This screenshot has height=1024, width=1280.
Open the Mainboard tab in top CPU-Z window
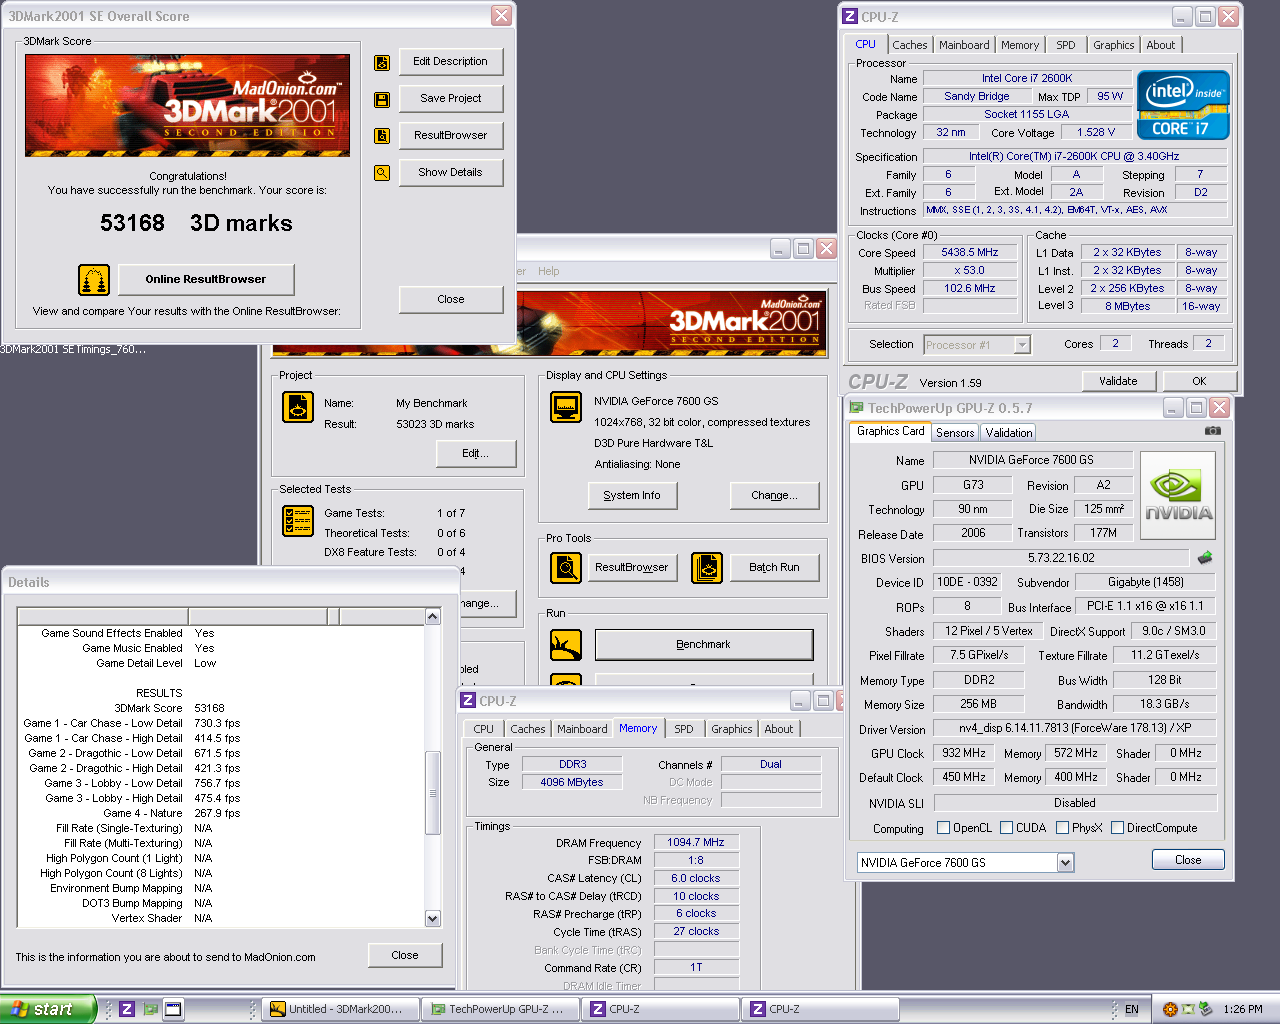point(964,45)
